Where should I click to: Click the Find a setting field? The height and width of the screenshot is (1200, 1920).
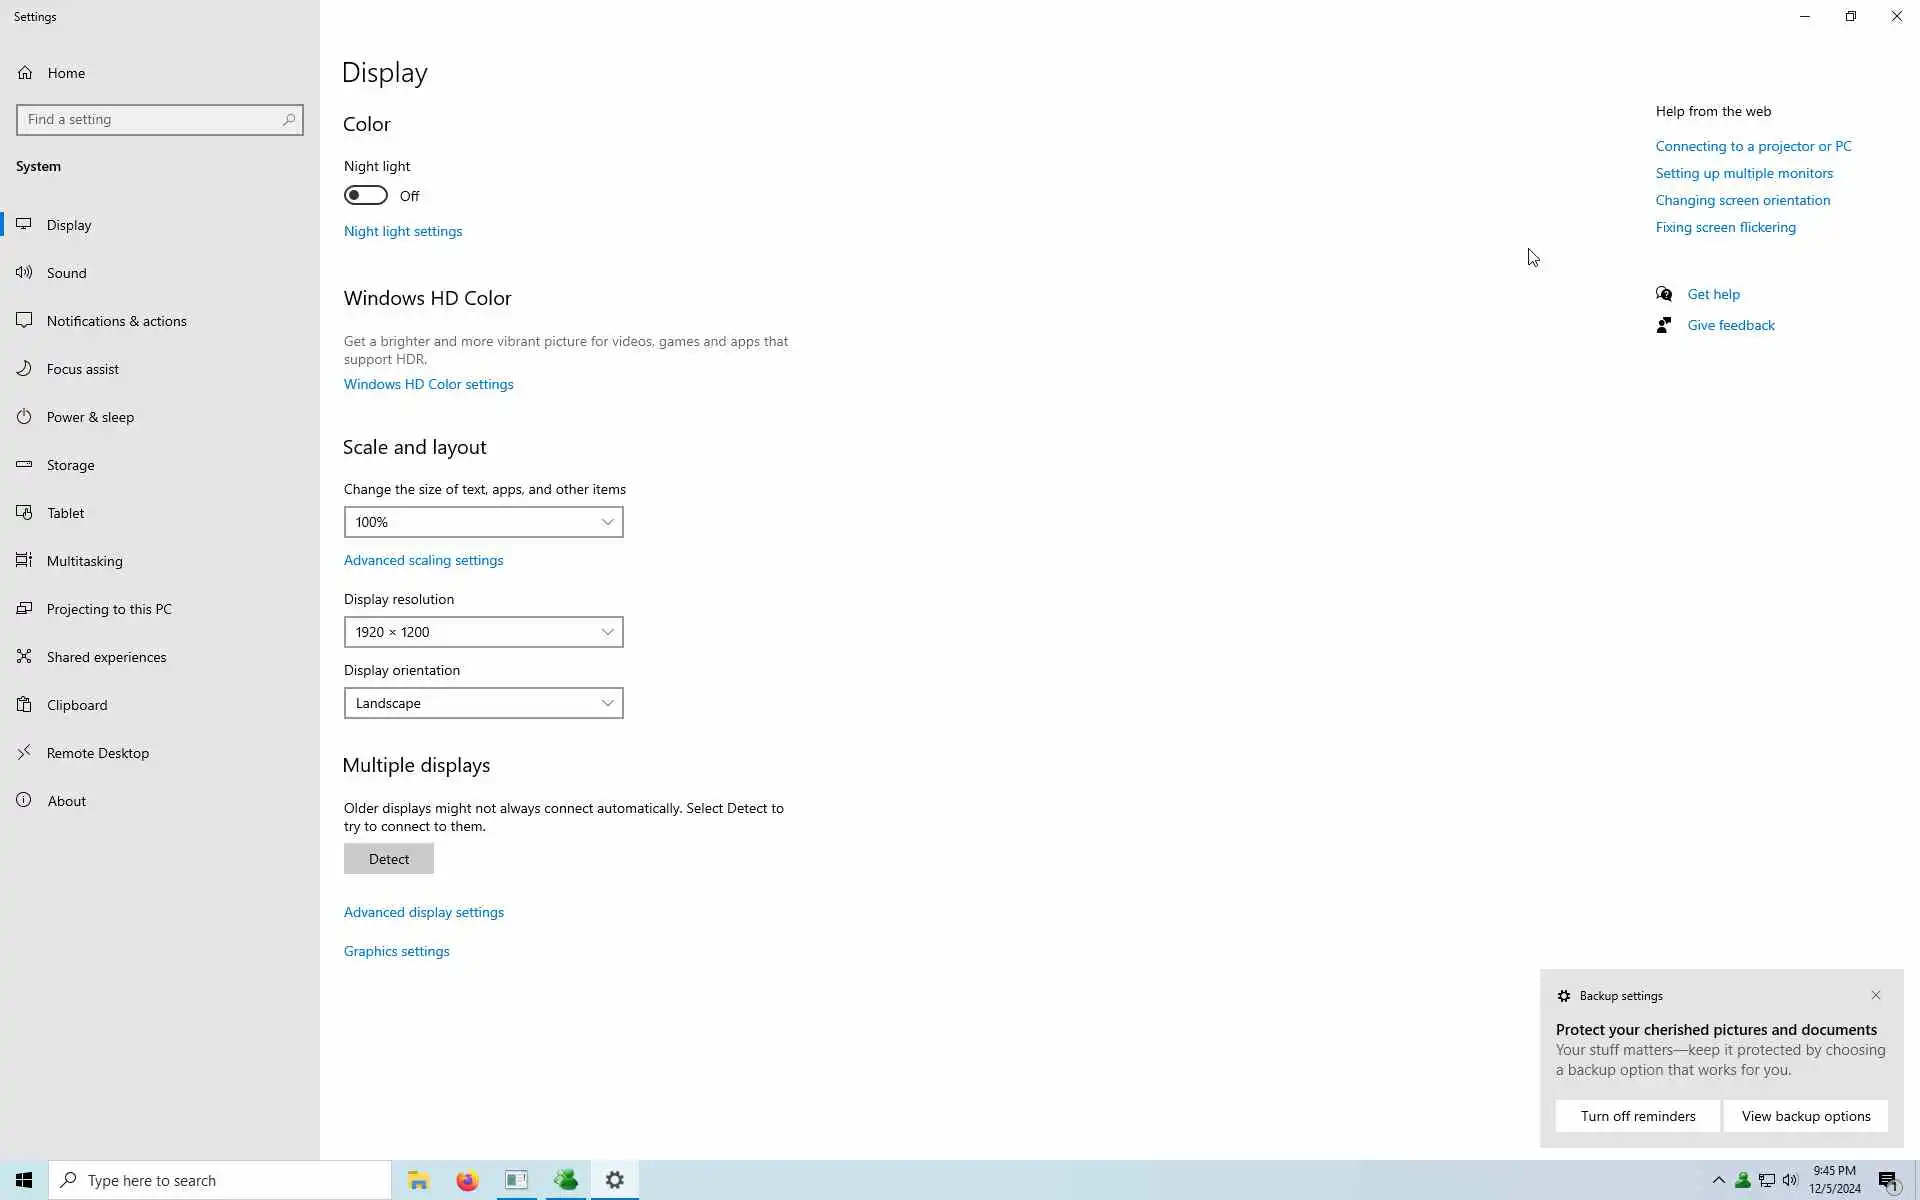(x=150, y=119)
